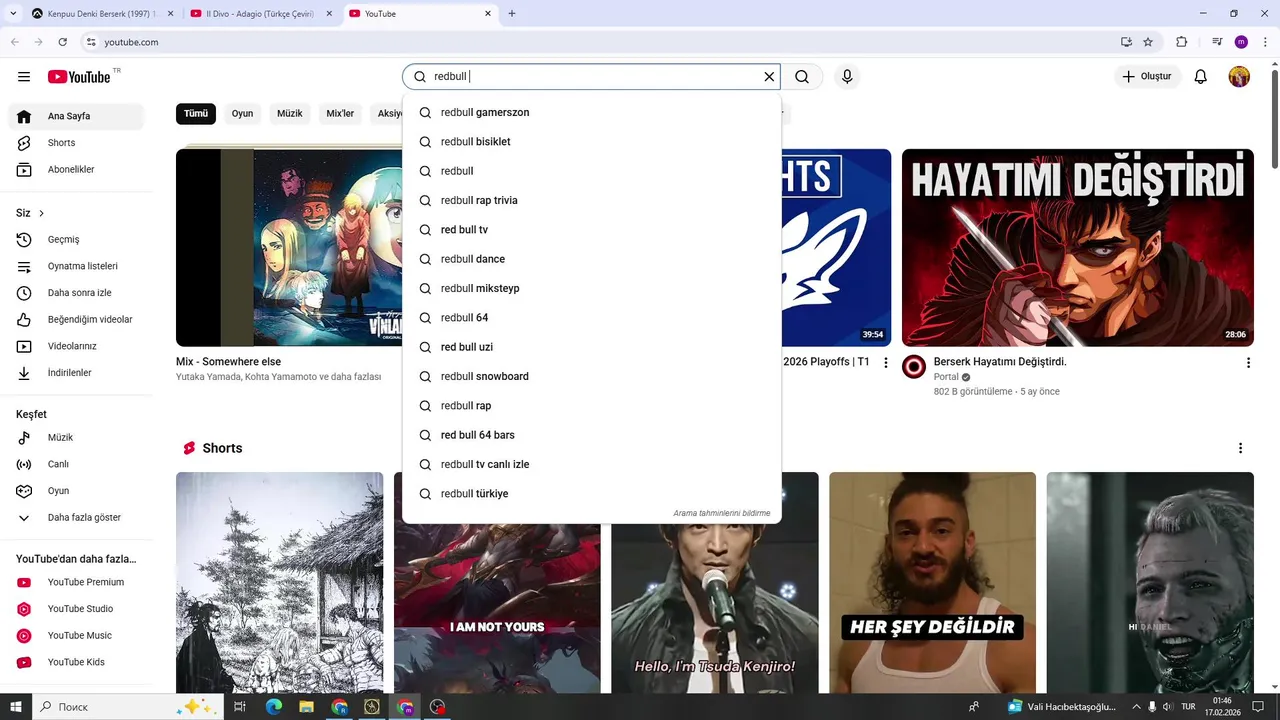This screenshot has width=1280, height=720.
Task: Open a new browser tab
Action: [x=512, y=14]
